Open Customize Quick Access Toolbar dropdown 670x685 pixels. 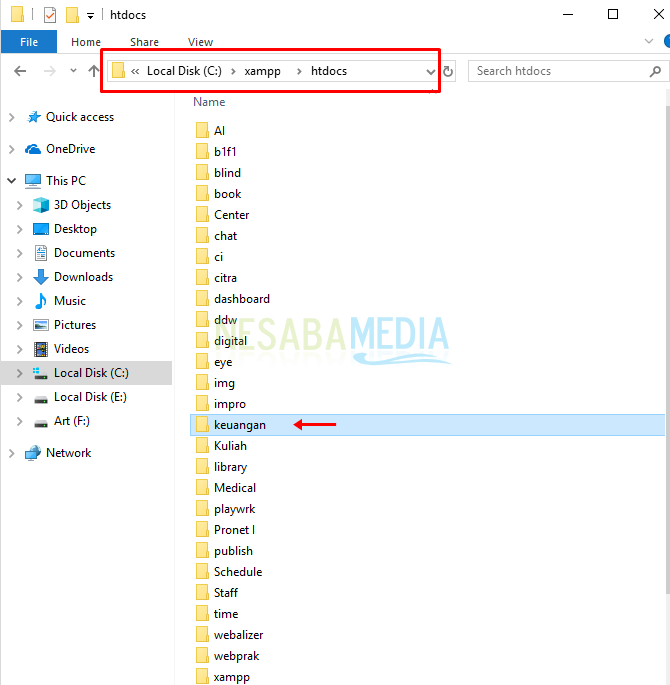click(x=90, y=16)
